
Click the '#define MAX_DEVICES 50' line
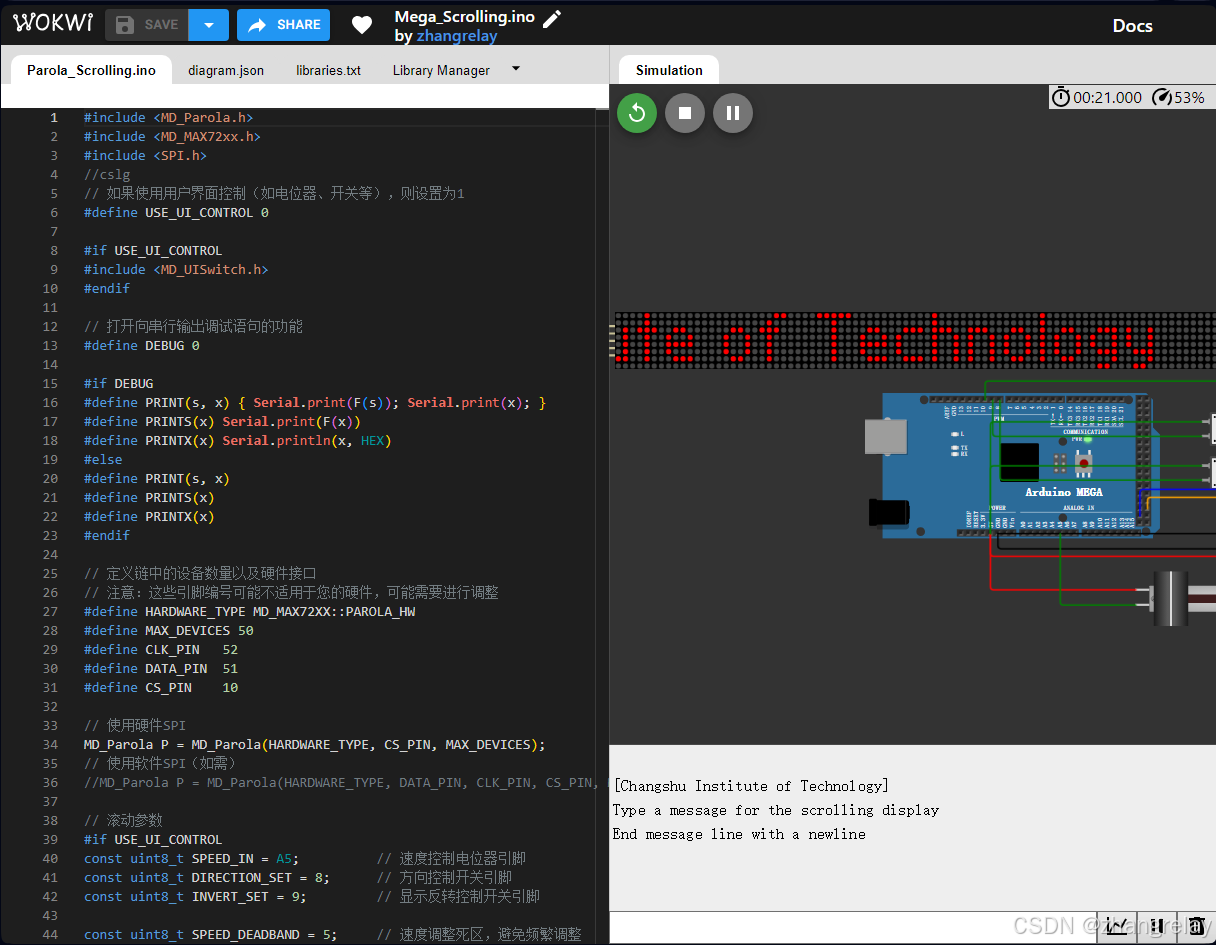169,630
